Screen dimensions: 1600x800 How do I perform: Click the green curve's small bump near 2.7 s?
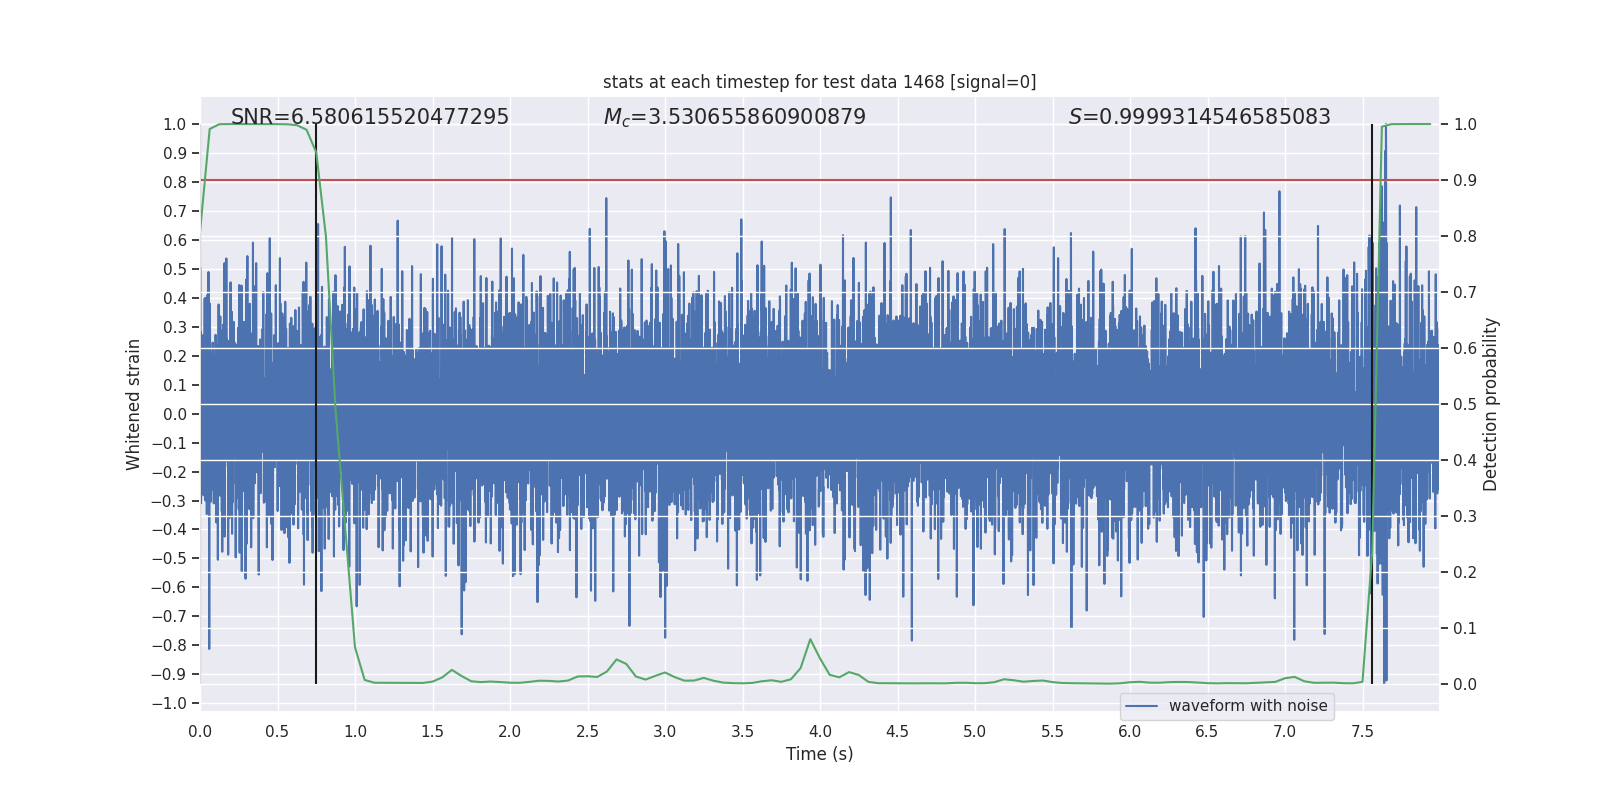617,660
